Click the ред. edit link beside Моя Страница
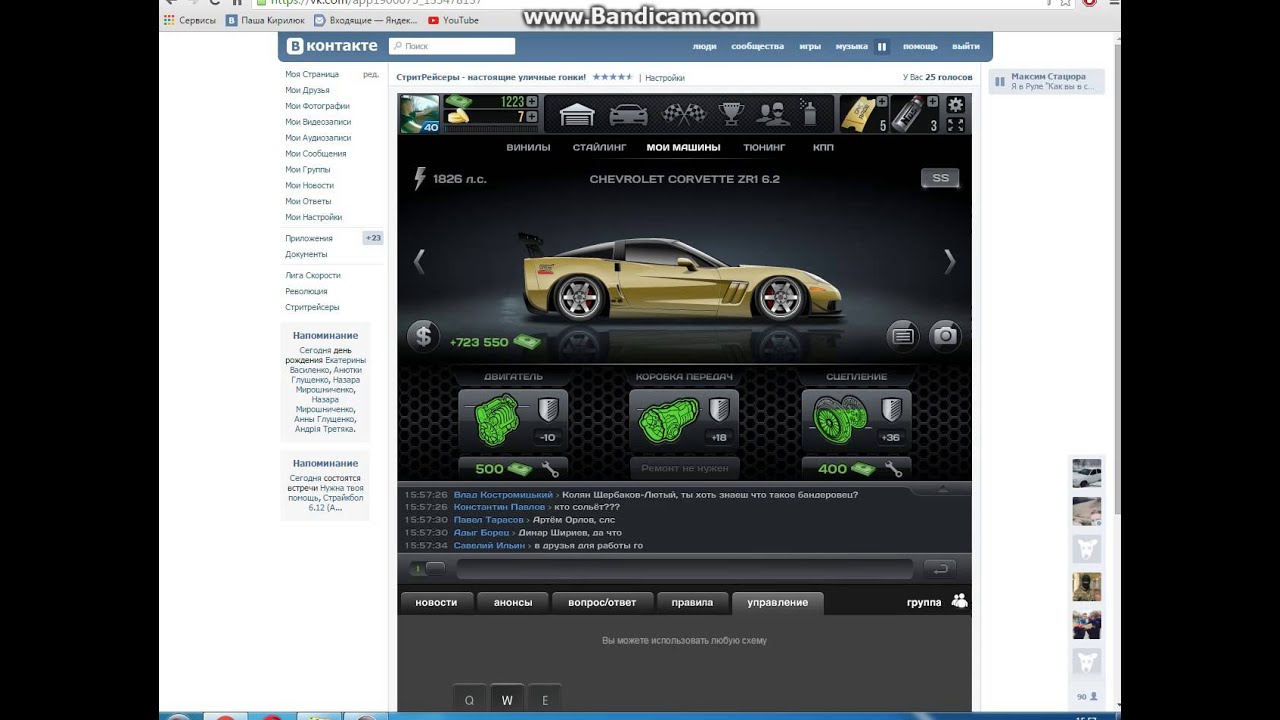Image resolution: width=1280 pixels, height=720 pixels. (371, 74)
